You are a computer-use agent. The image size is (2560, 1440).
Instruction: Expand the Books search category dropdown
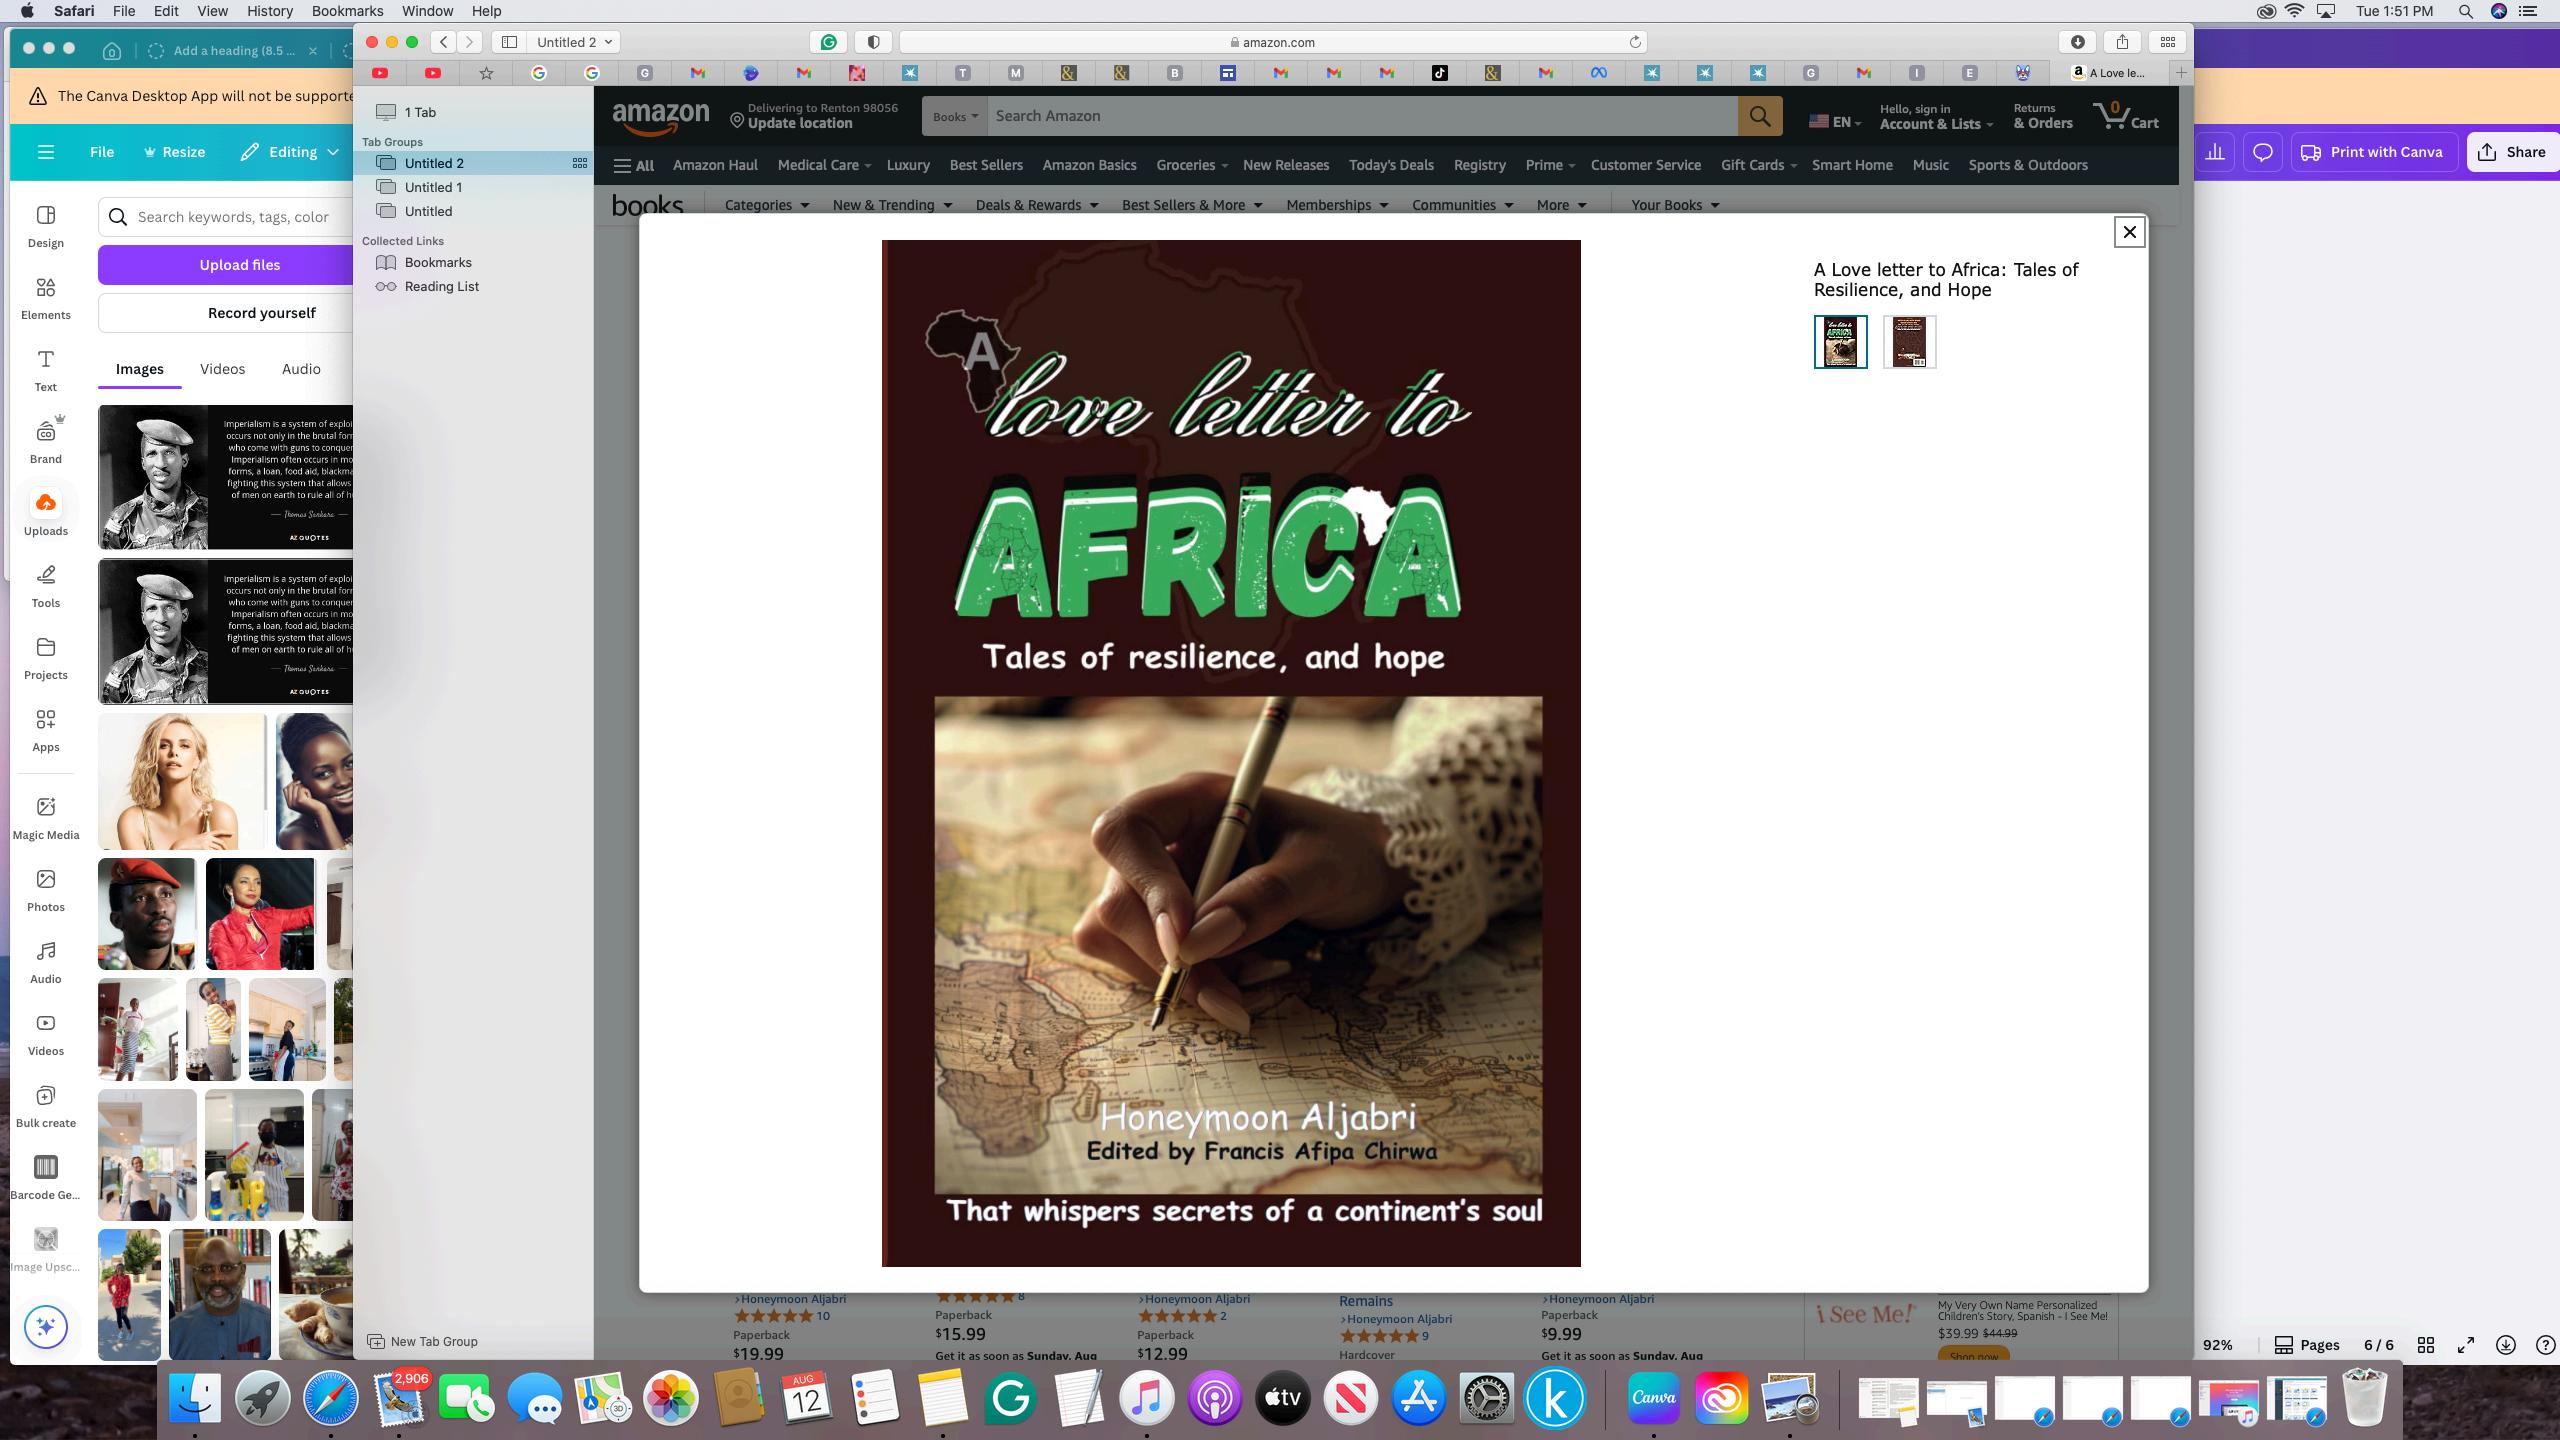[955, 116]
